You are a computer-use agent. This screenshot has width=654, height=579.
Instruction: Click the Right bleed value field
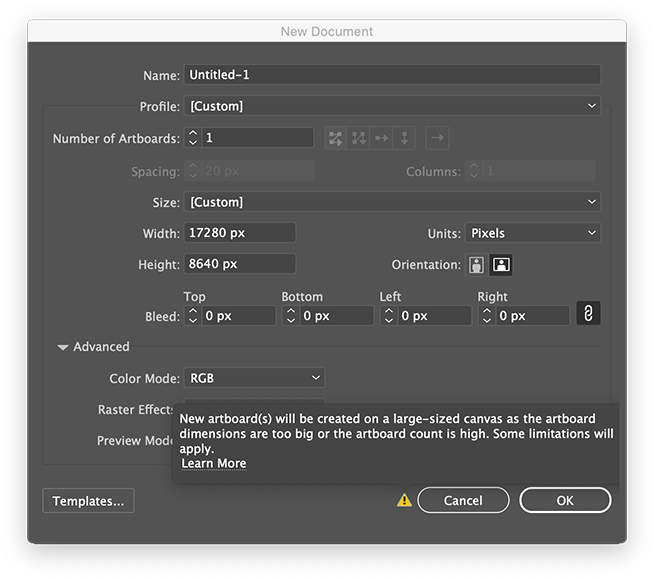coord(532,316)
